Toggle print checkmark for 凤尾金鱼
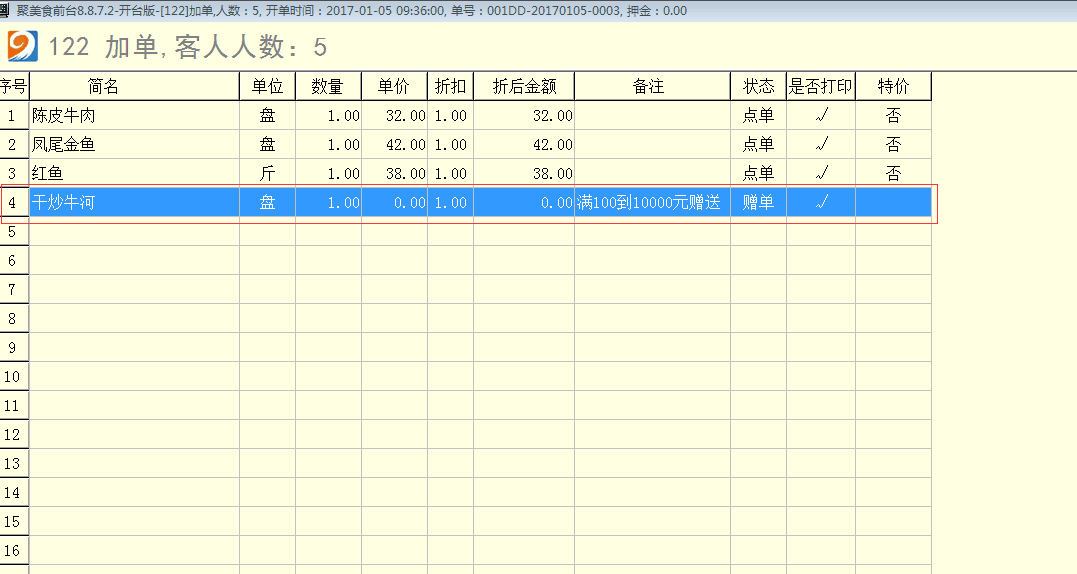 click(x=821, y=145)
